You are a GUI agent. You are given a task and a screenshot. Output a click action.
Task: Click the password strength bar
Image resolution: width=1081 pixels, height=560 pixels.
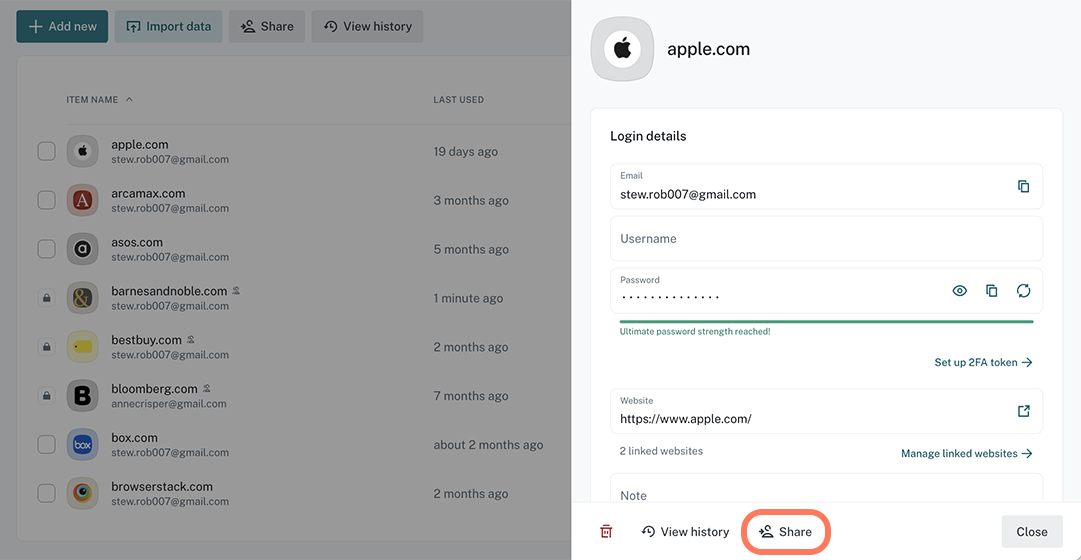826,321
